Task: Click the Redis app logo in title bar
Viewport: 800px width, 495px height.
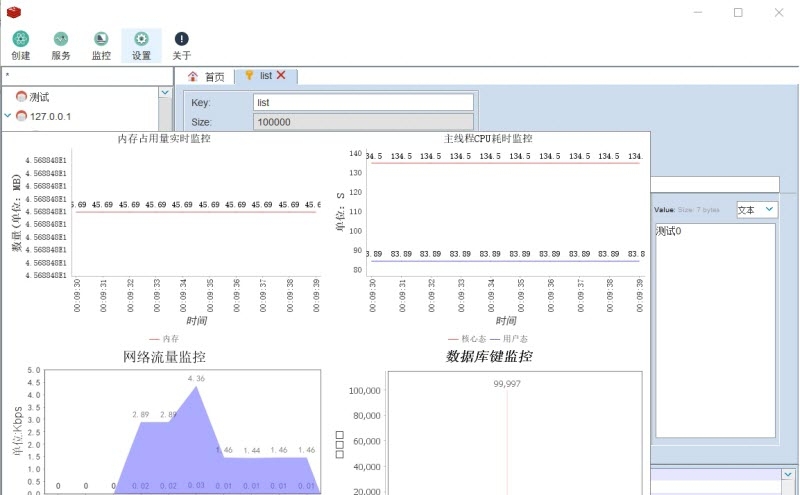Action: point(13,11)
